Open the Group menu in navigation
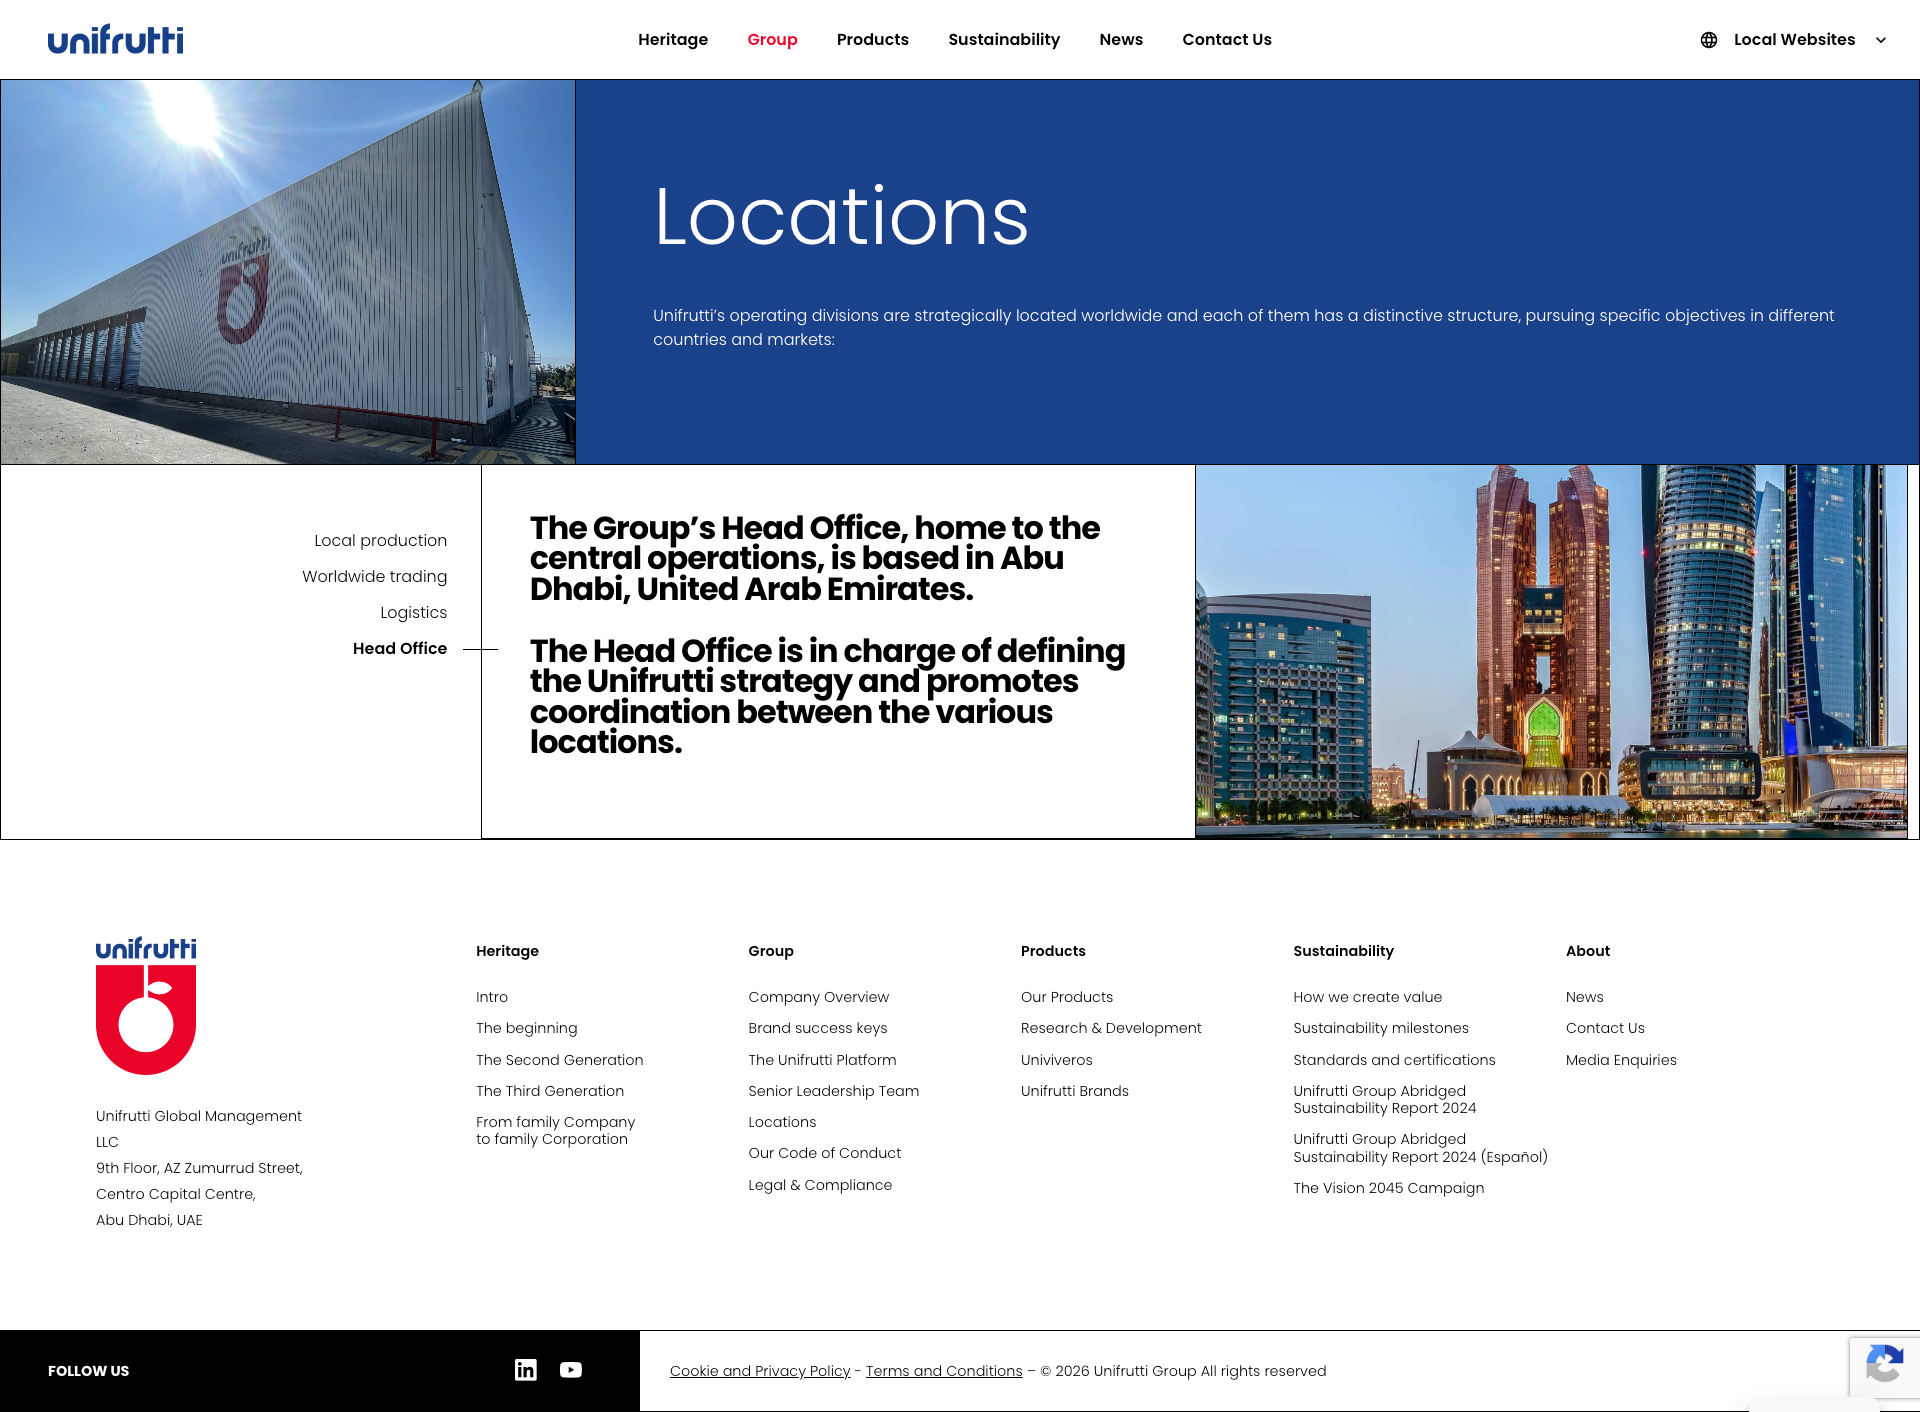Screen dimensions: 1920x1412 pos(772,40)
